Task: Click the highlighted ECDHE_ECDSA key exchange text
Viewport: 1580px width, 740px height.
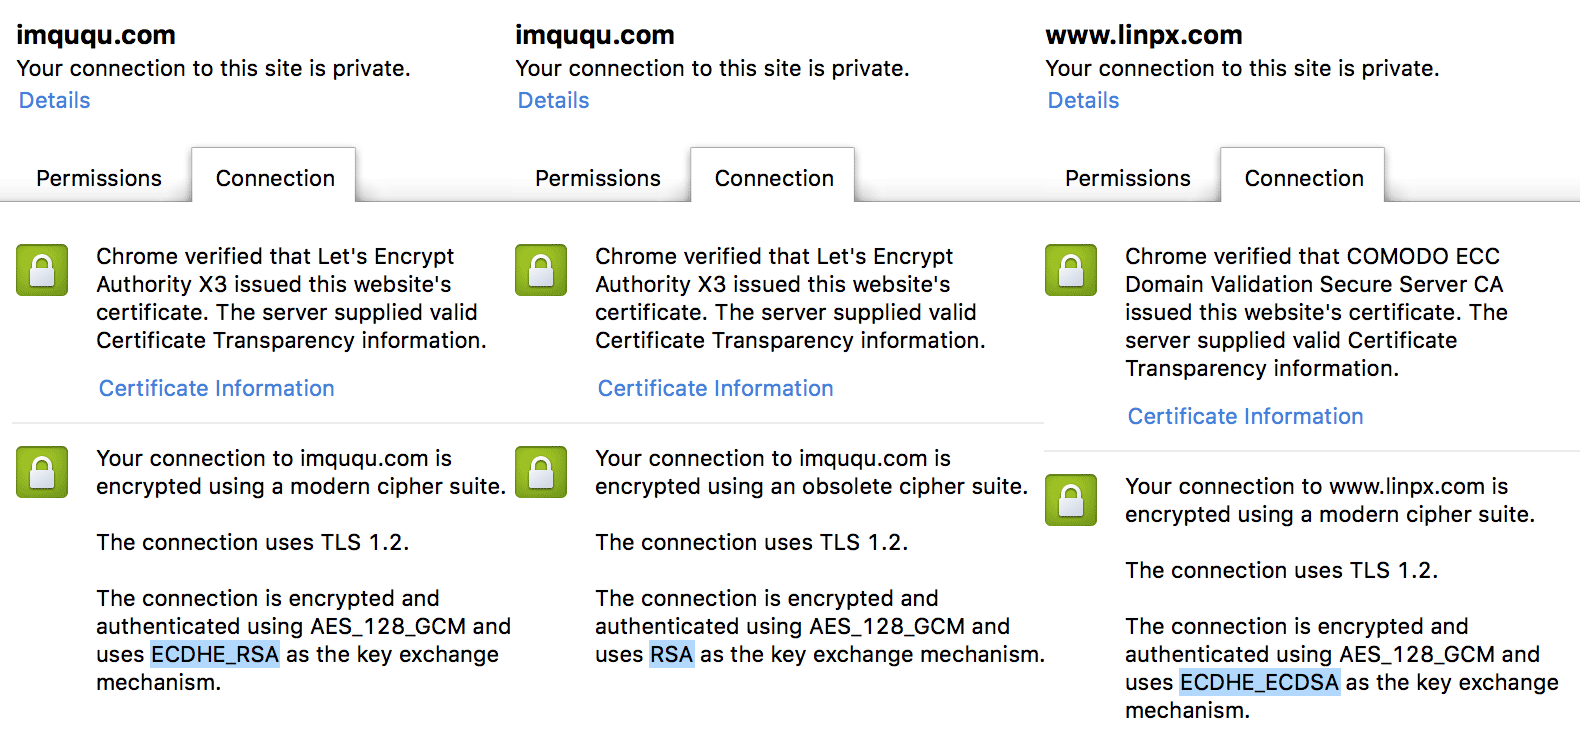Action: [1259, 682]
